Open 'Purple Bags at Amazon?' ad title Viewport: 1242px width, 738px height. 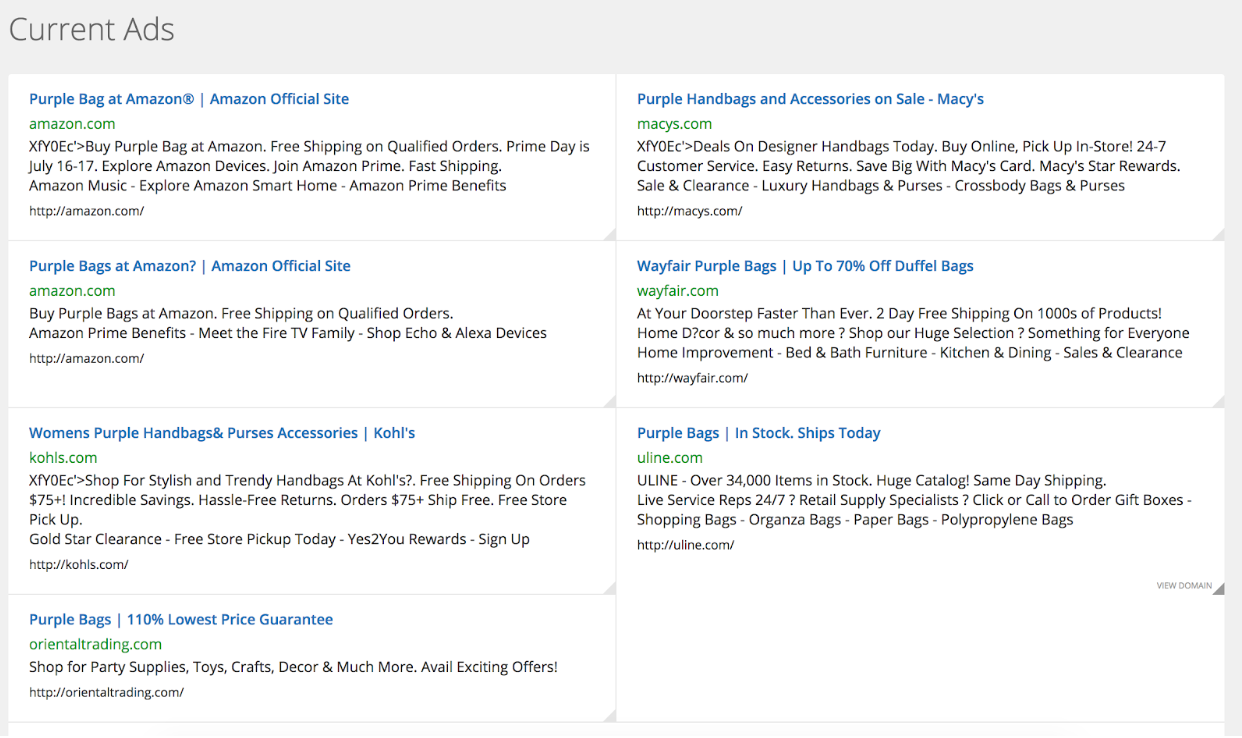190,266
